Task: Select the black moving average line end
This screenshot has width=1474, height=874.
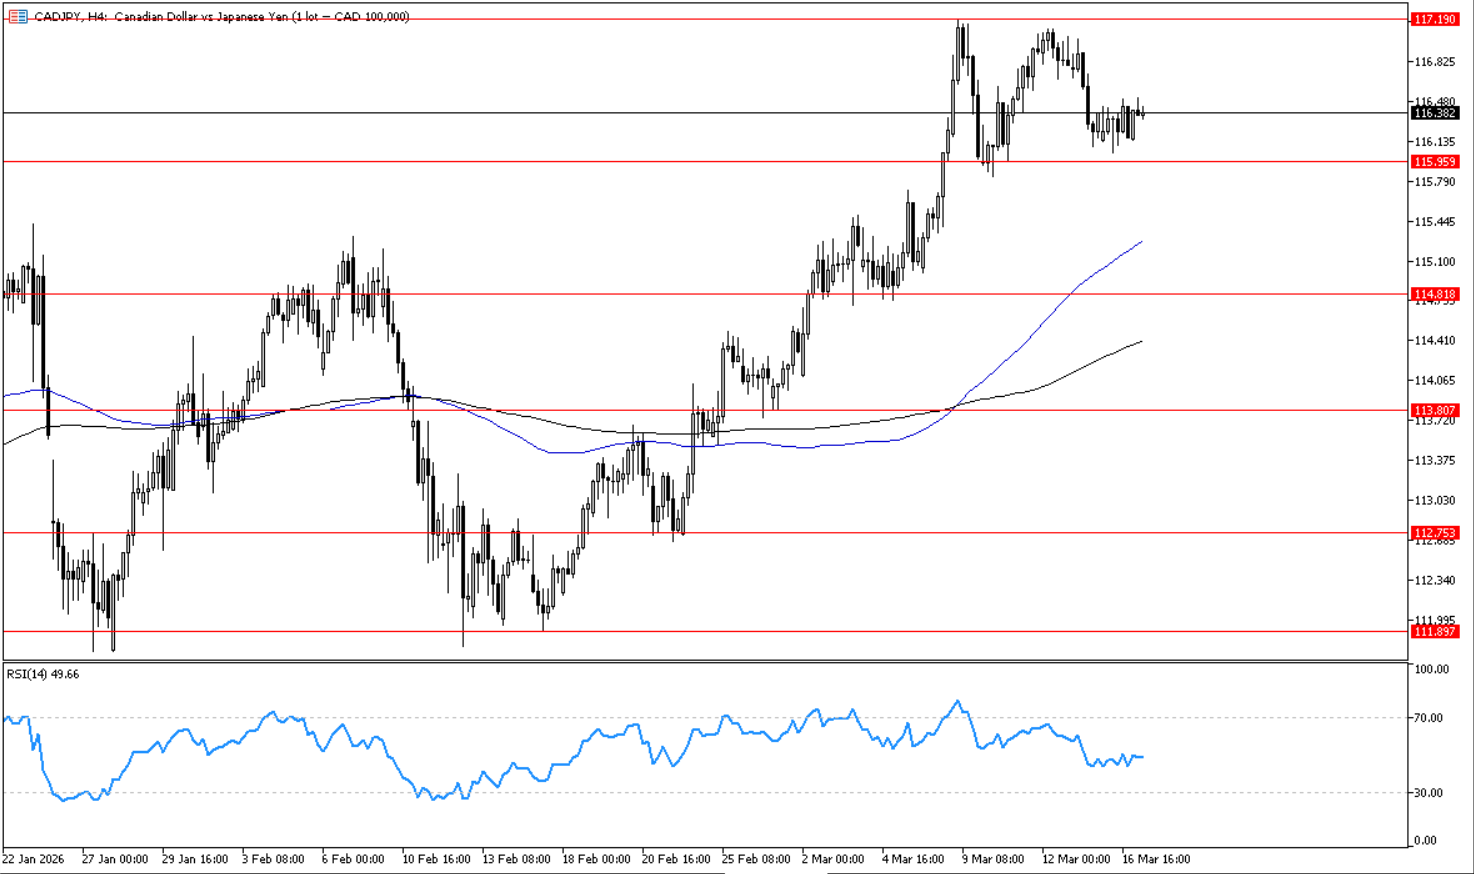Action: [1140, 342]
